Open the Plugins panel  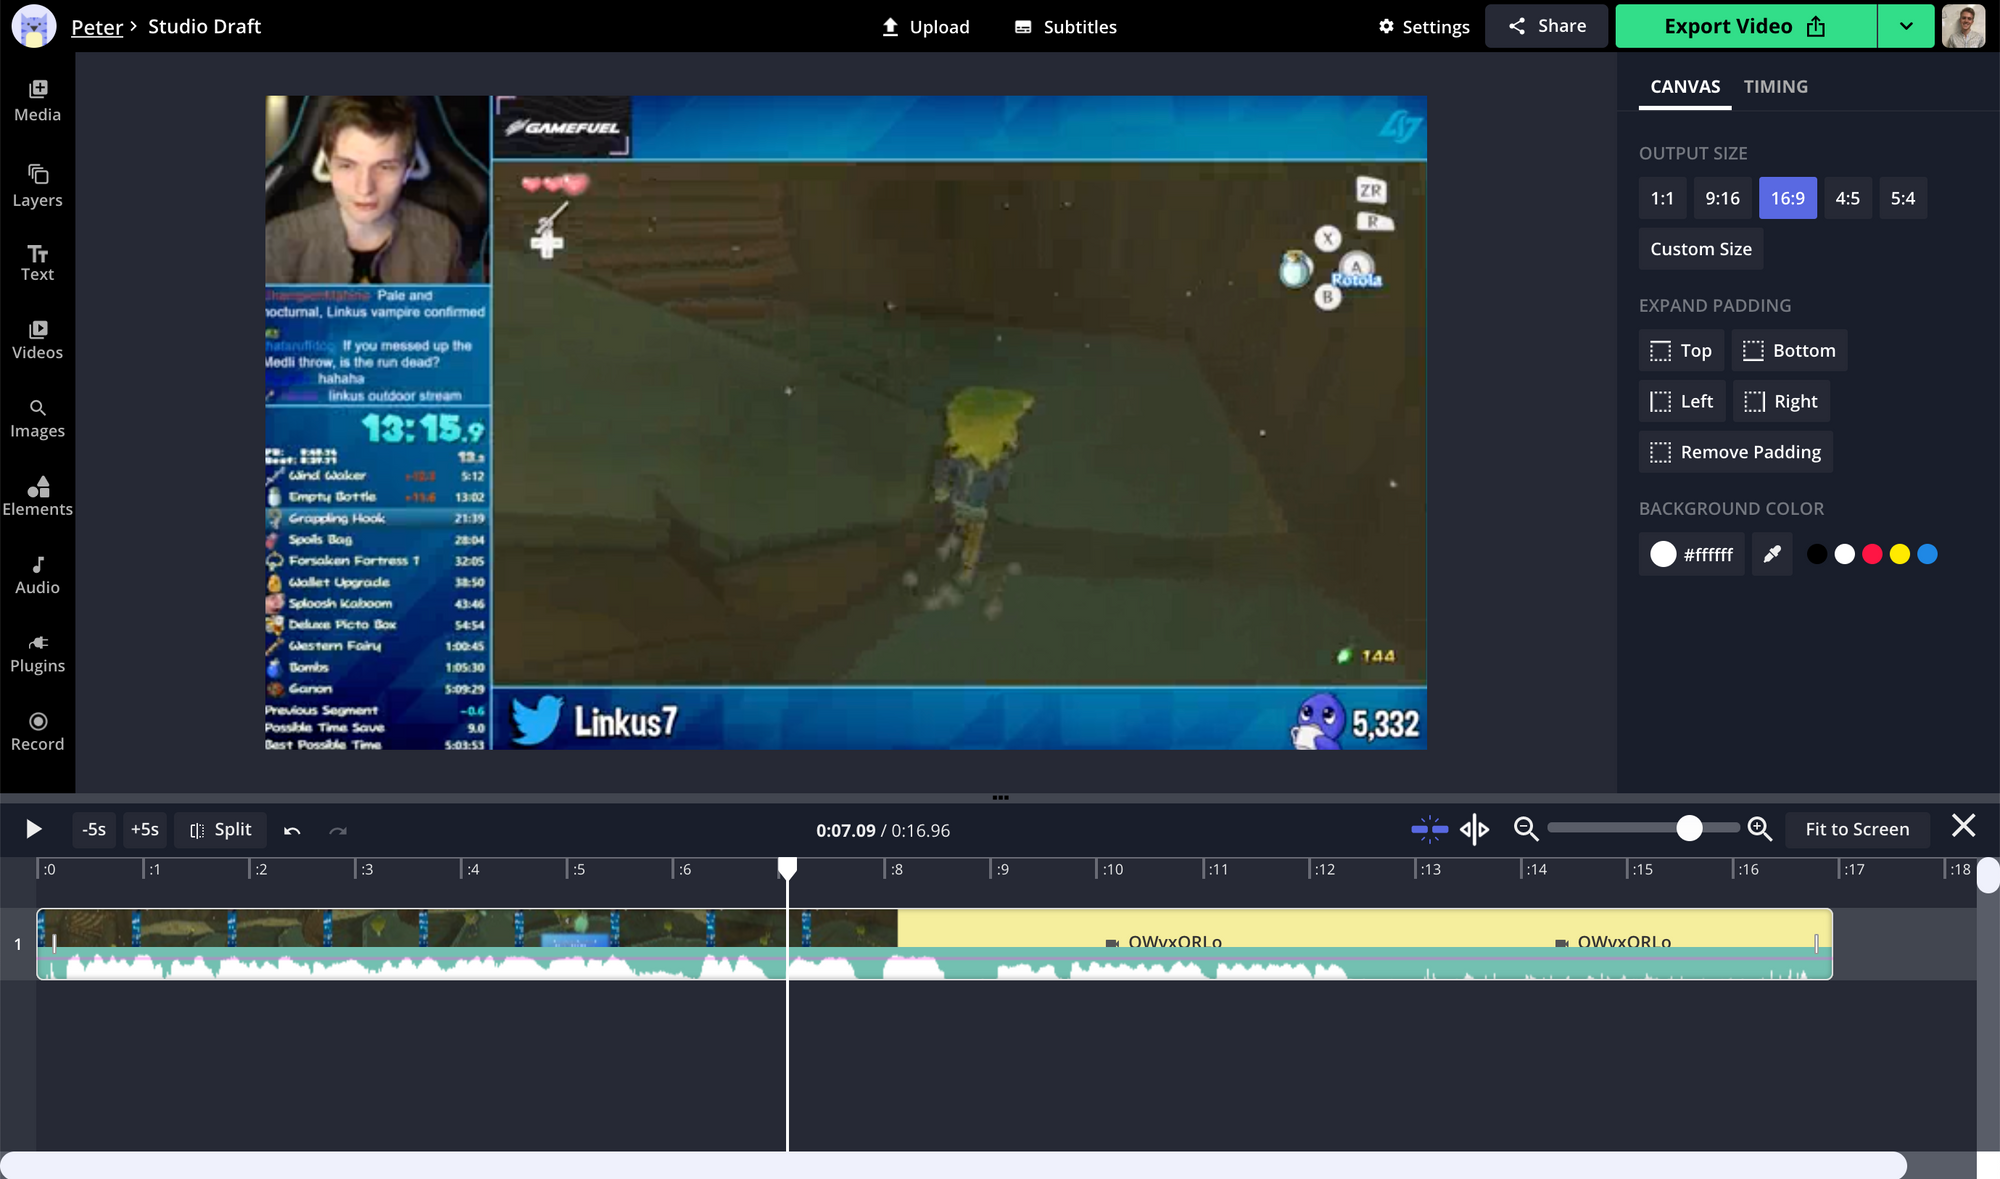point(37,653)
